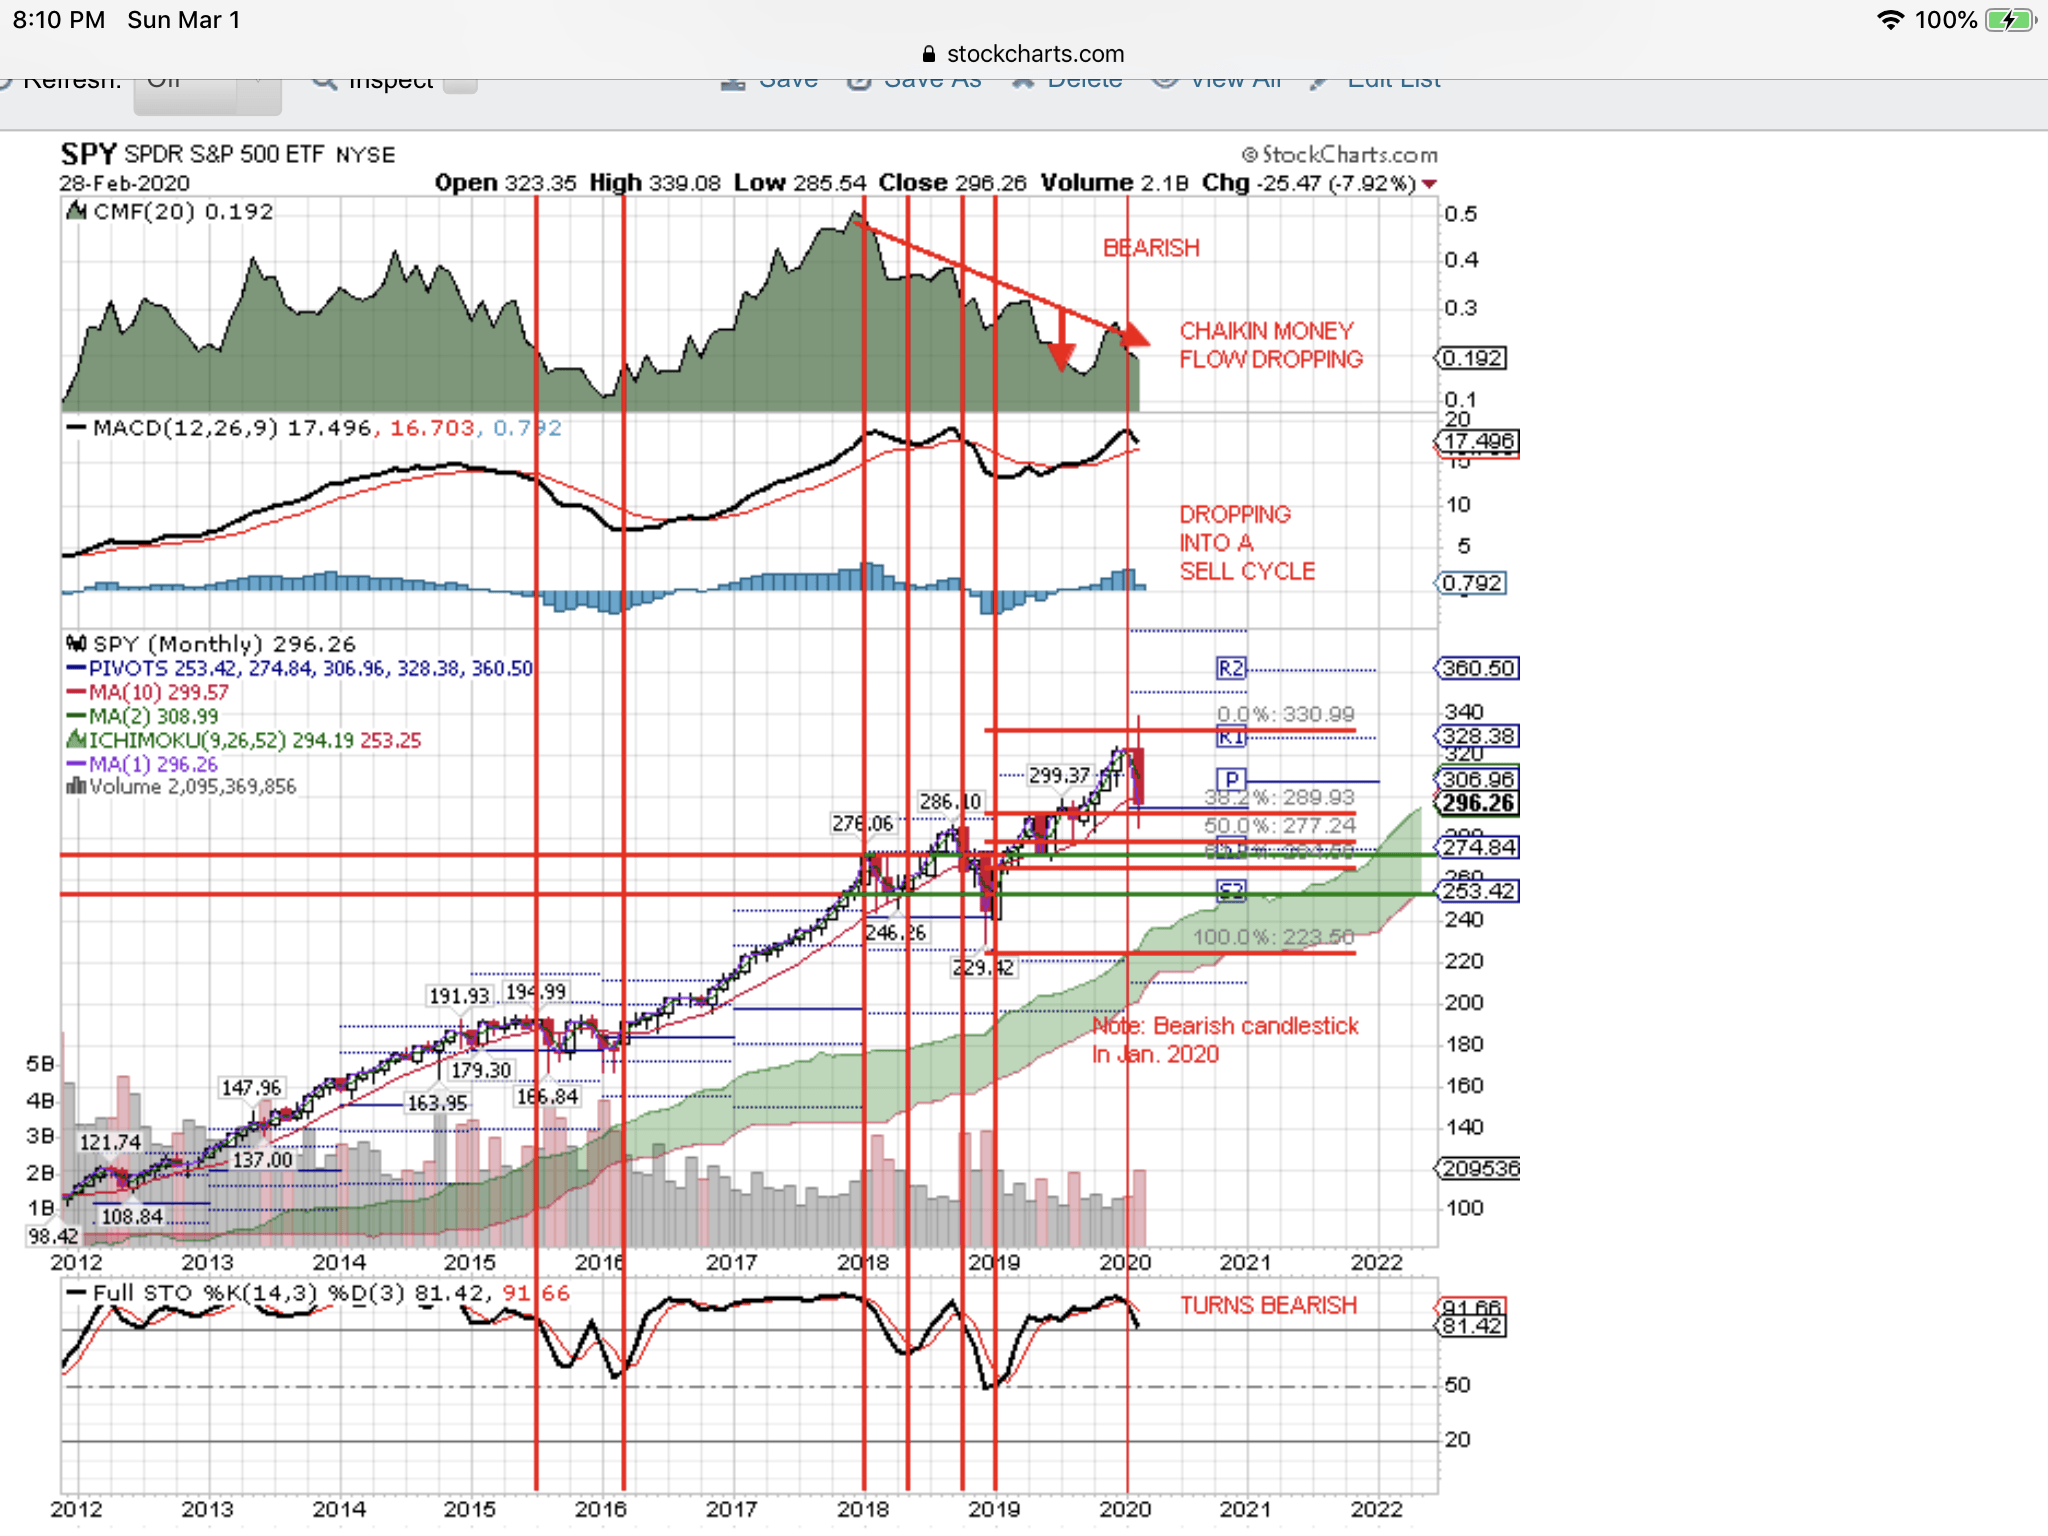Click the R2 pivot marker

tap(1232, 668)
